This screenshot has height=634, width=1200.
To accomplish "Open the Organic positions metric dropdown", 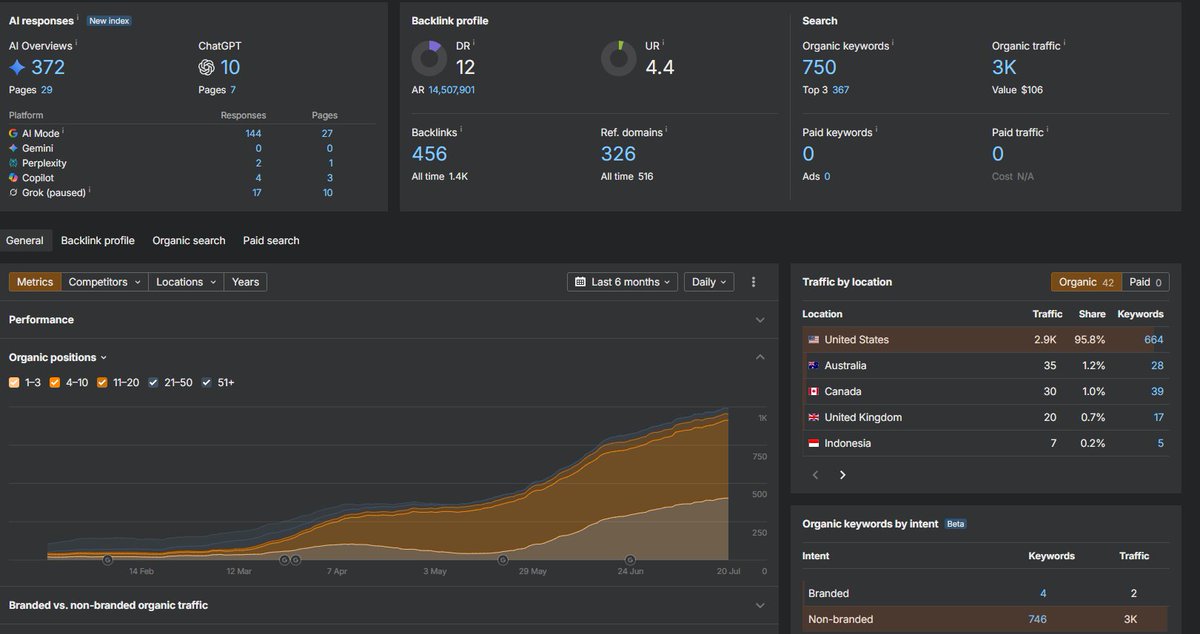I will pyautogui.click(x=57, y=357).
